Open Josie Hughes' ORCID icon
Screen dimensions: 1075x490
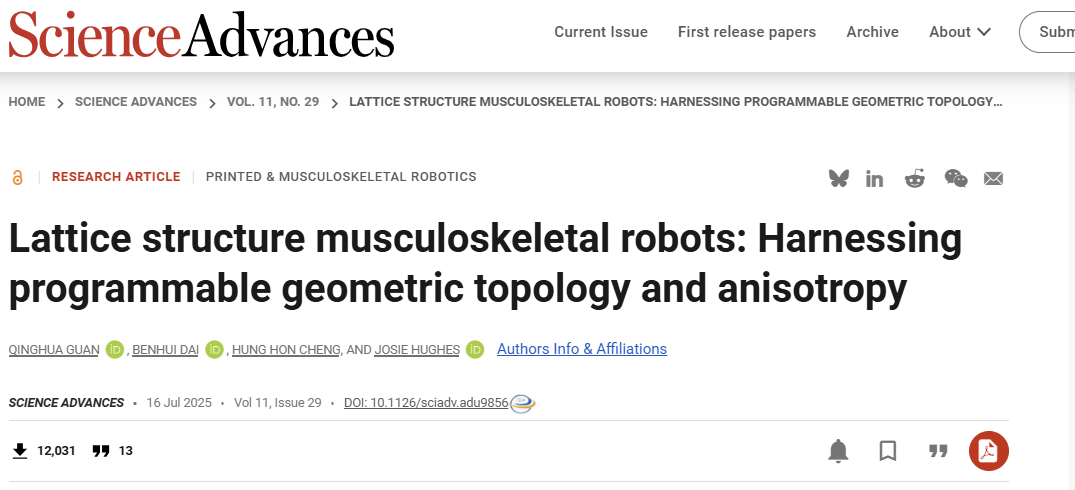(475, 349)
